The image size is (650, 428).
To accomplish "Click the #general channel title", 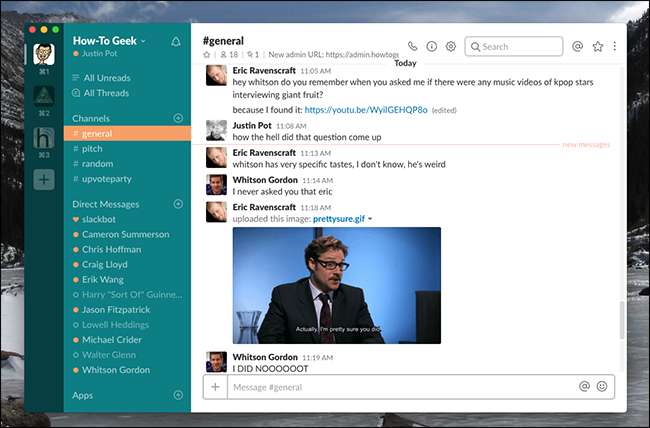I will [x=223, y=41].
